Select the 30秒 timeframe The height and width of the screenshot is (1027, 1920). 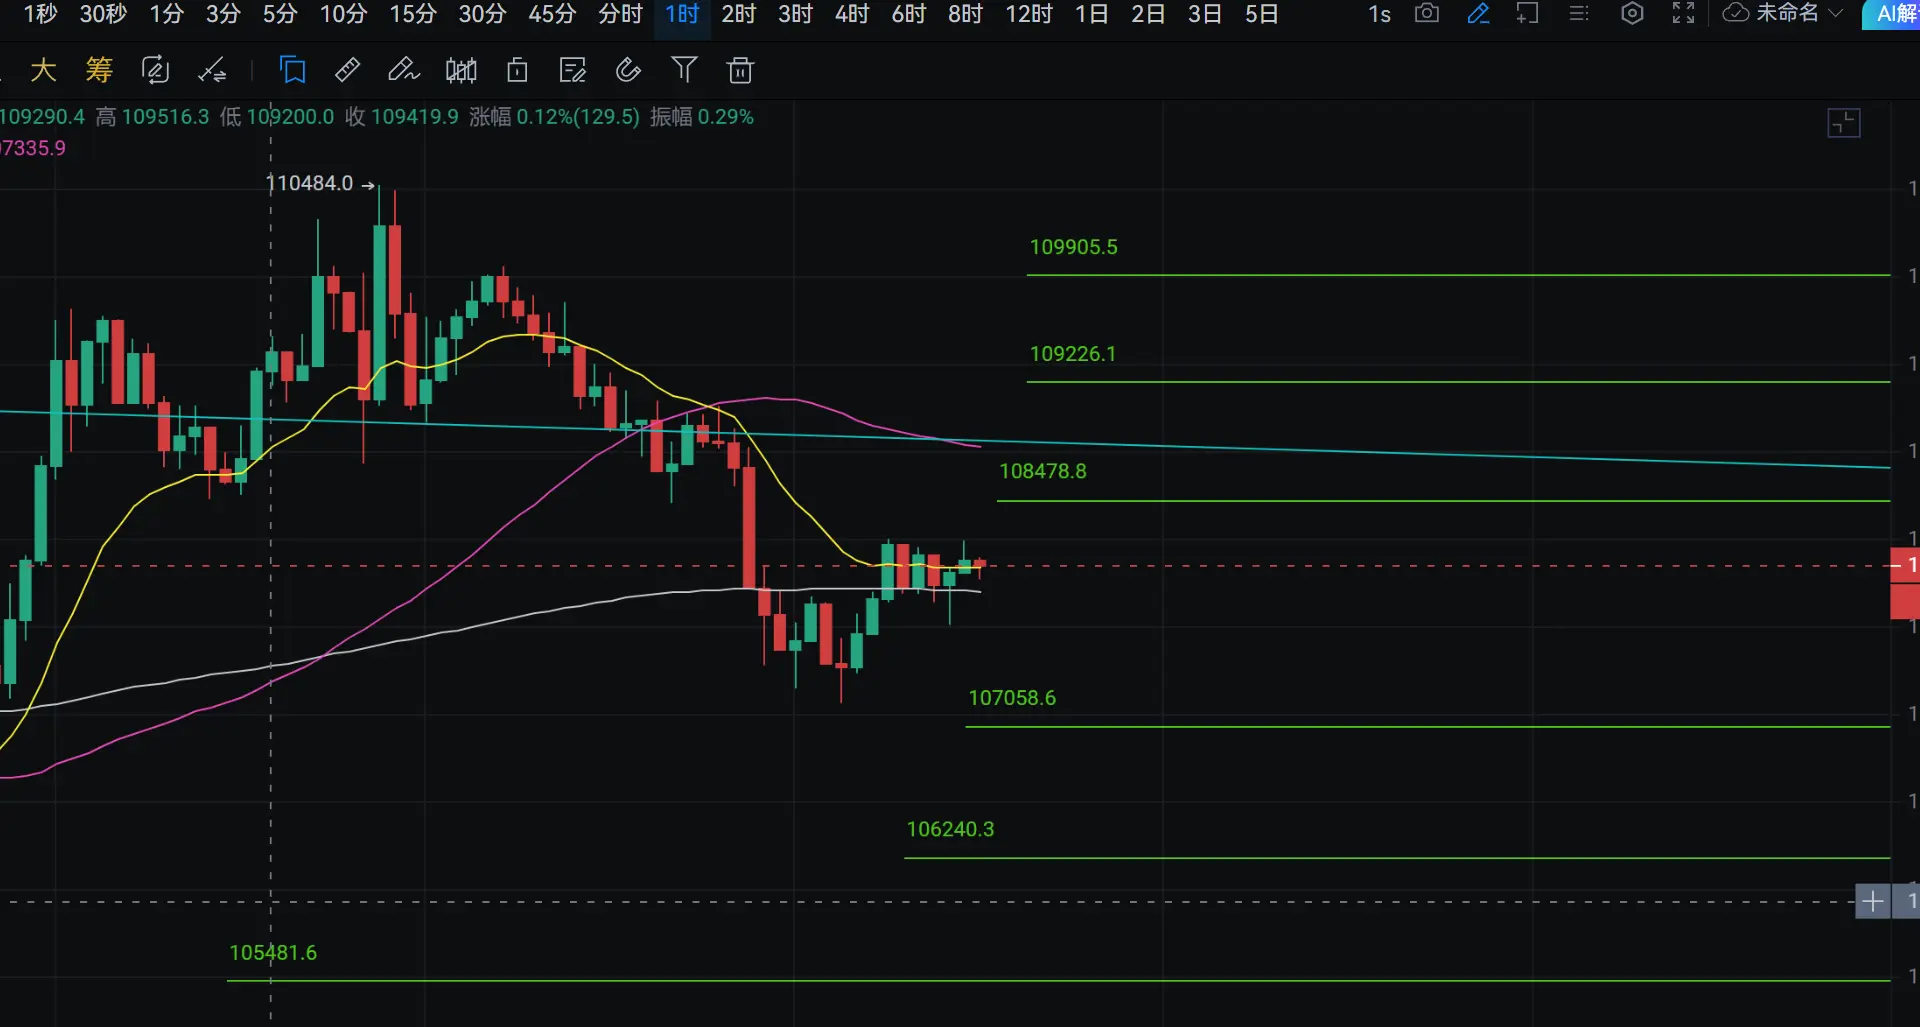coord(104,14)
